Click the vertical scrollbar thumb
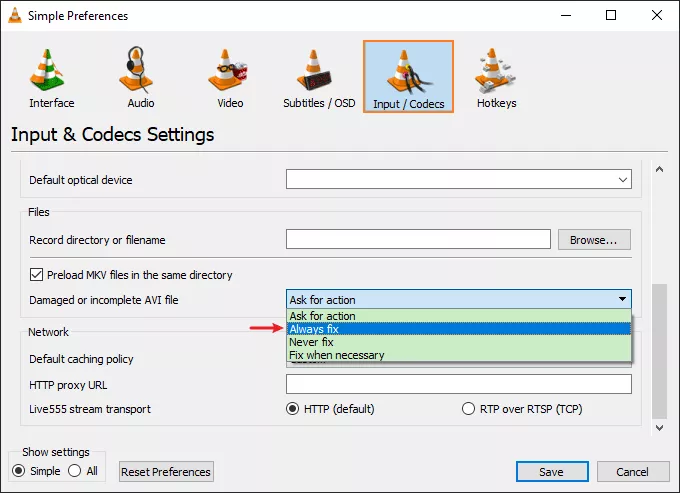This screenshot has height=493, width=680. 659,351
